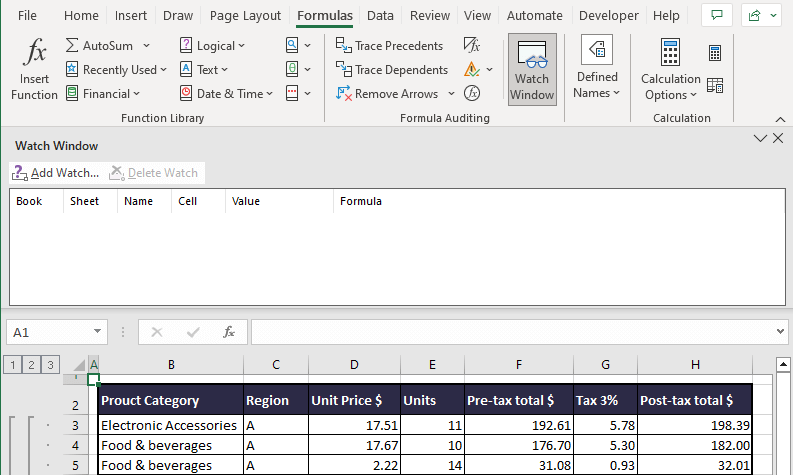This screenshot has width=793, height=475.
Task: Click the AutoSum sigma icon
Action: click(72, 46)
